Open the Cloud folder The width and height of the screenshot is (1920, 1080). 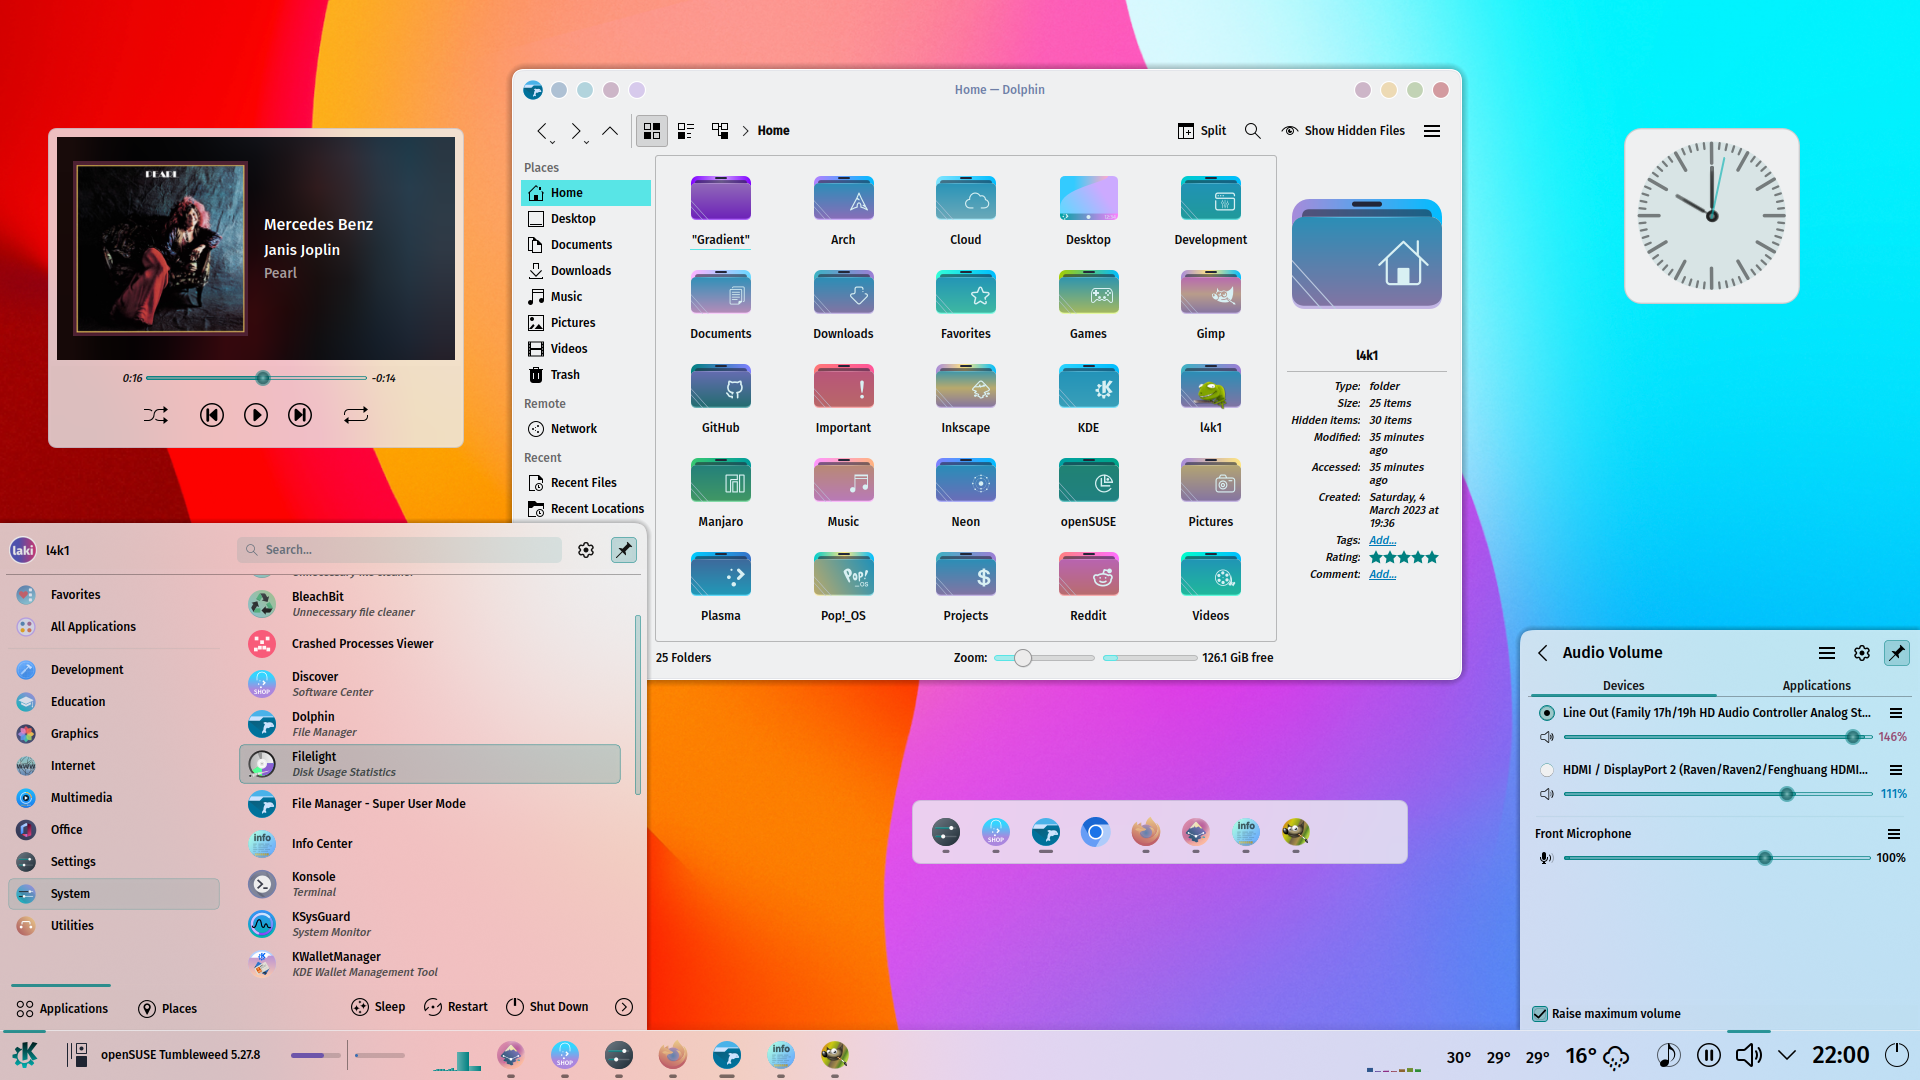(x=966, y=210)
